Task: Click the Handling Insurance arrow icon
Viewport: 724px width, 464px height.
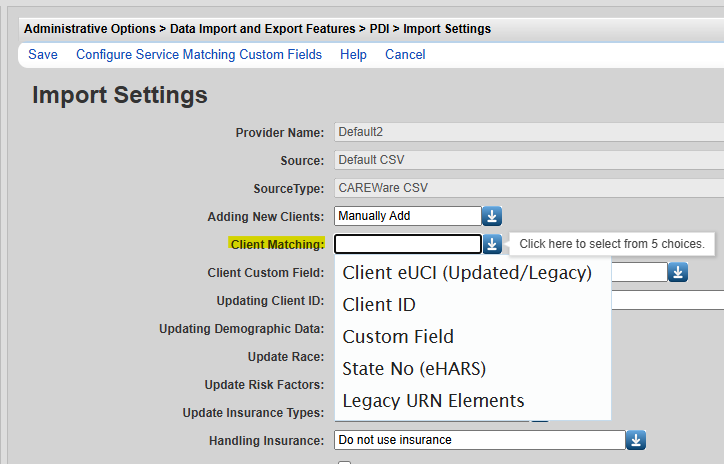Action: [x=636, y=440]
